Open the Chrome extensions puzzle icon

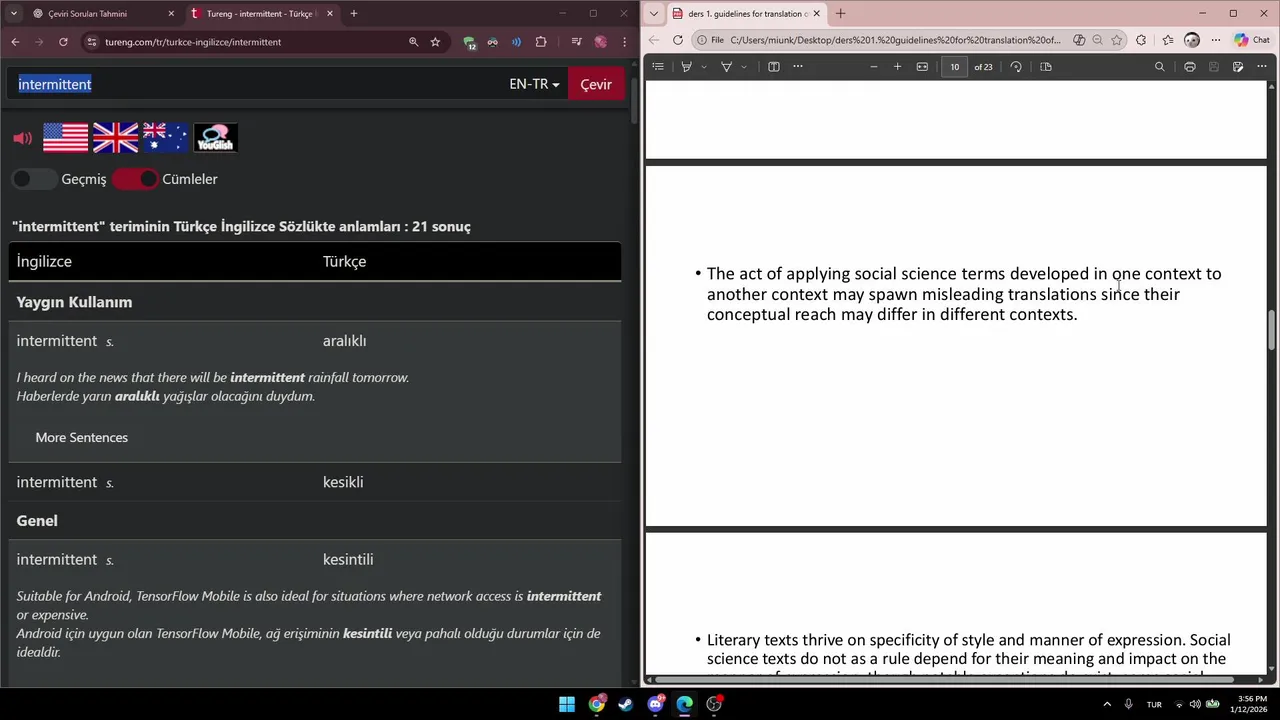541,42
